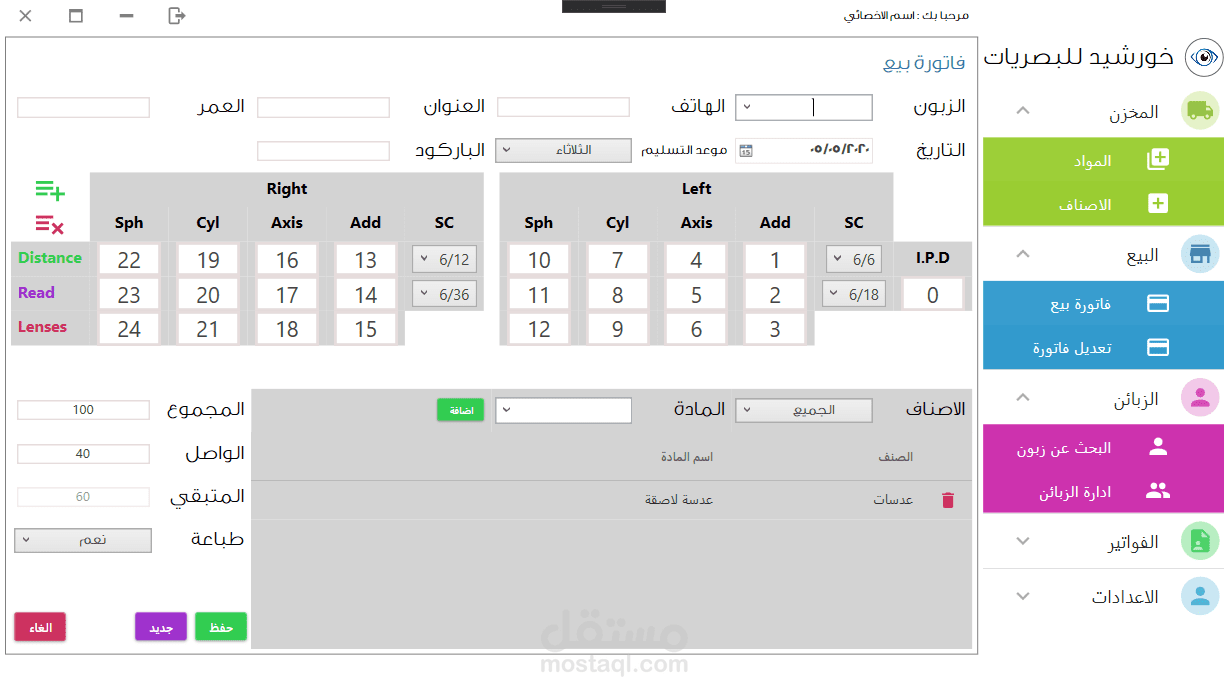Click the green حفظ save button
Viewport: 1229px width, 691px height.
(x=221, y=627)
